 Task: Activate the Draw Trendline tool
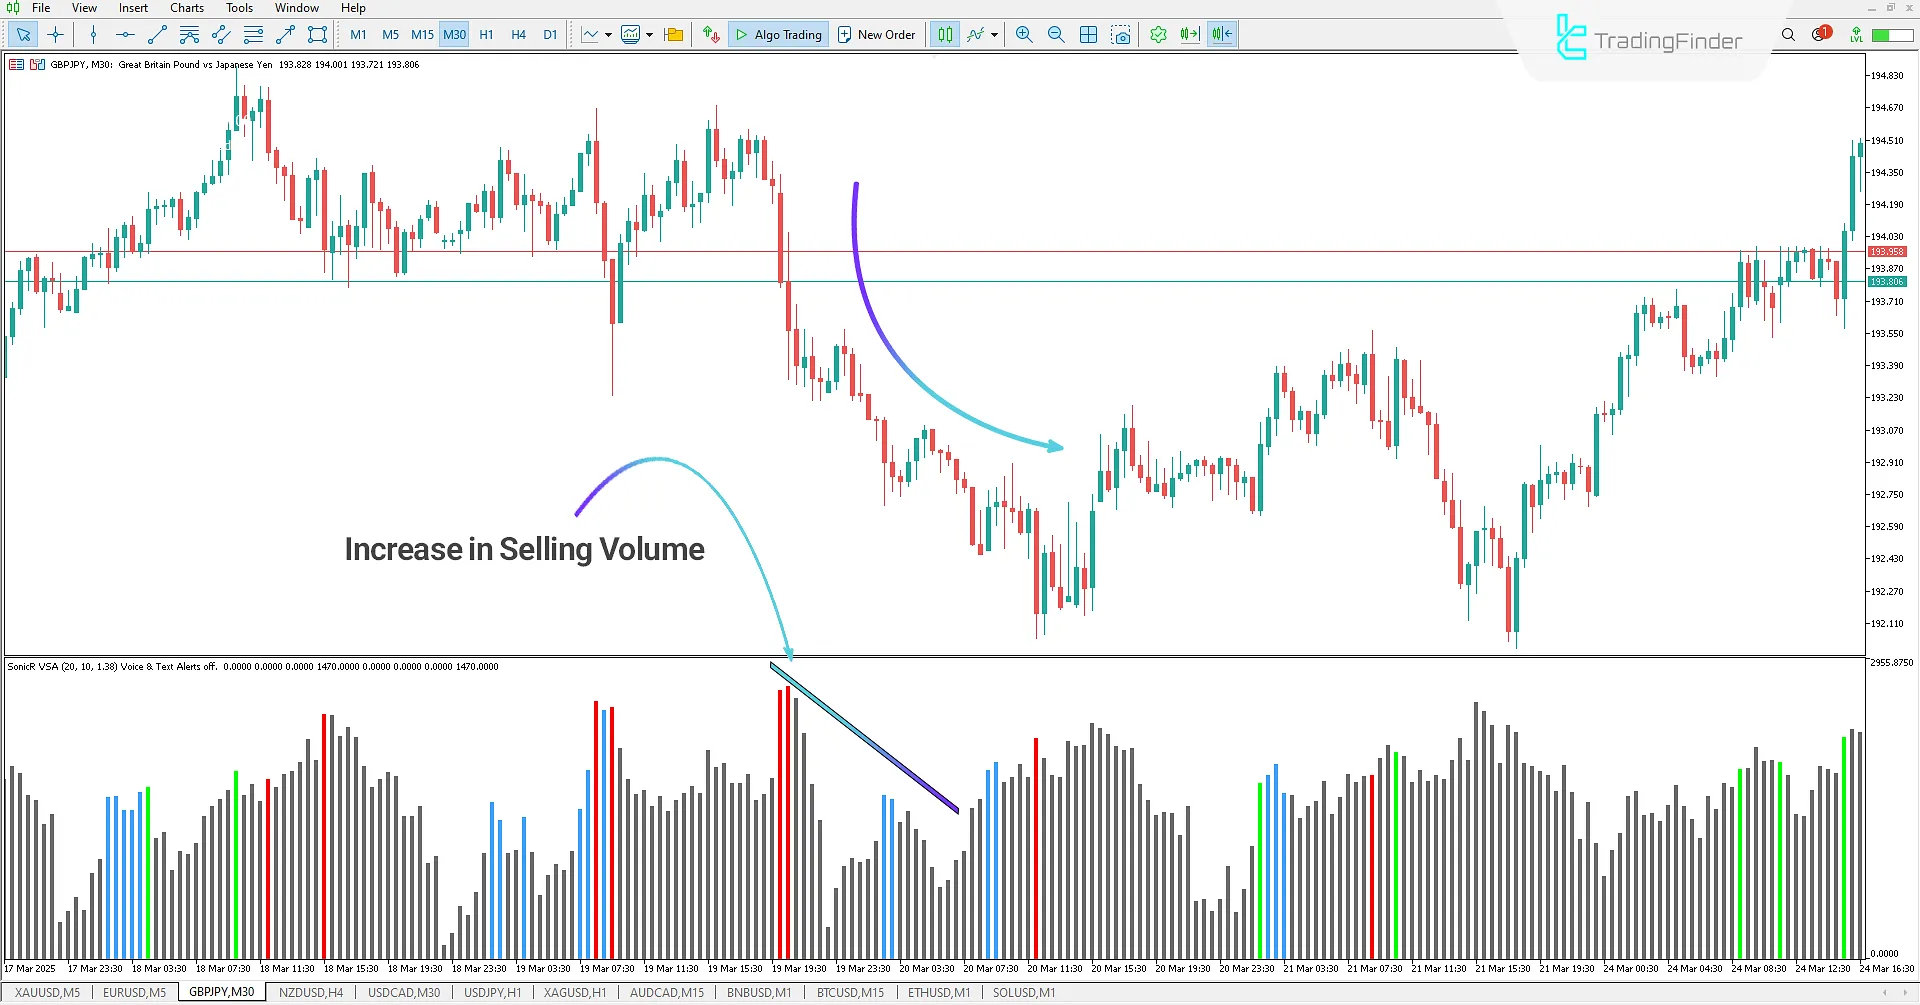(156, 34)
